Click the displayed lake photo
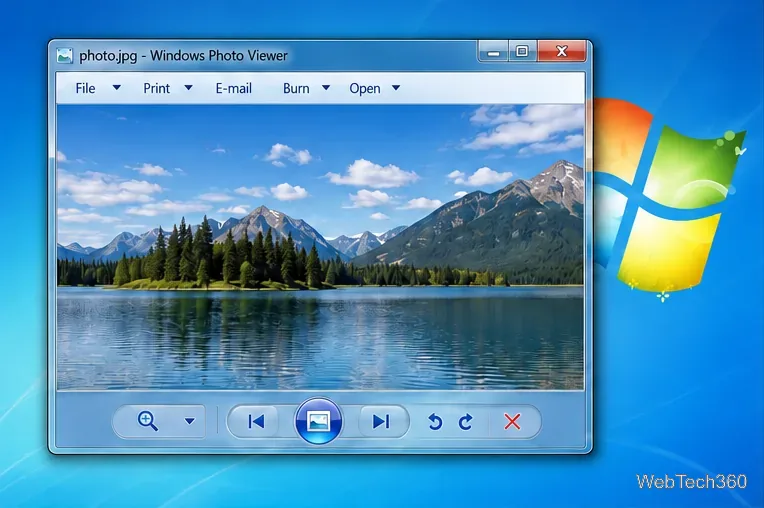Viewport: 764px width, 508px height. coord(320,247)
